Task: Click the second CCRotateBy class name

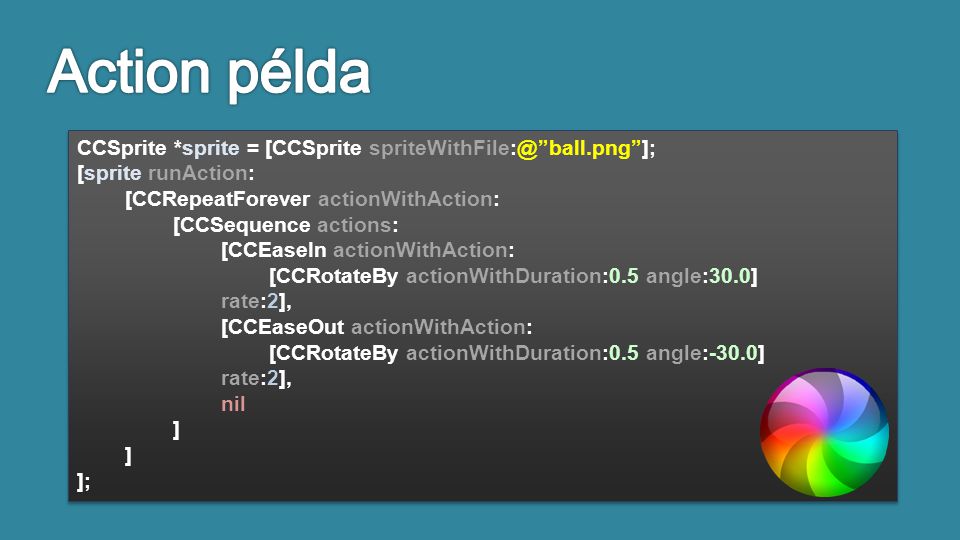Action: 337,353
